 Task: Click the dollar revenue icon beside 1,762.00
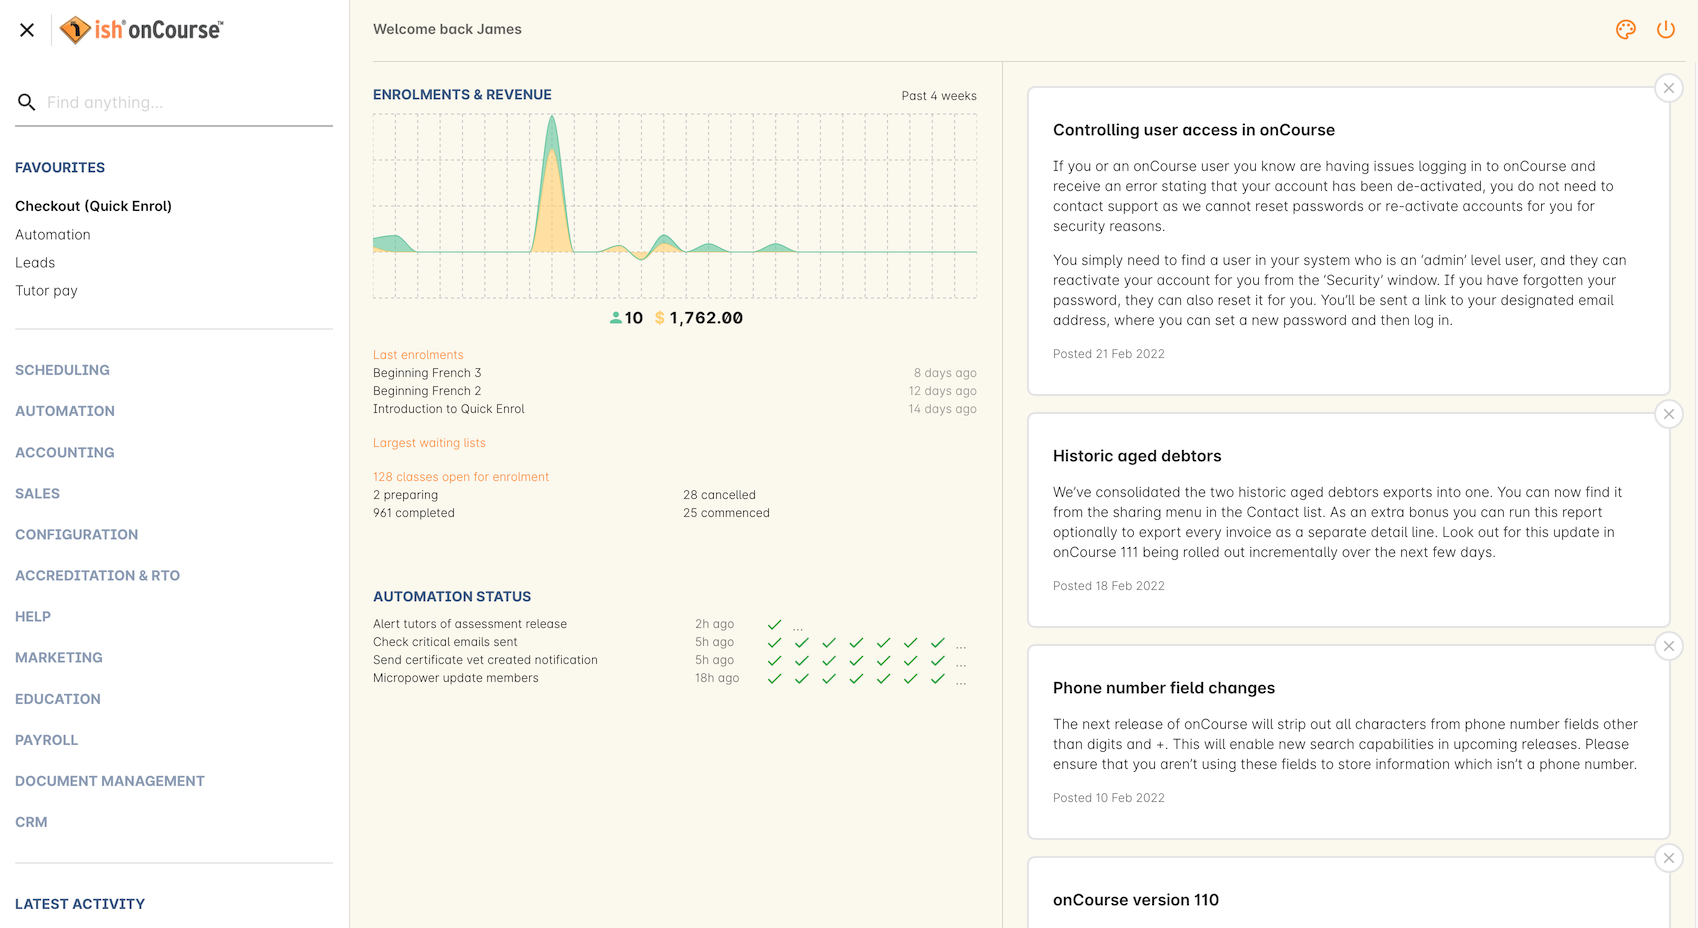[659, 318]
